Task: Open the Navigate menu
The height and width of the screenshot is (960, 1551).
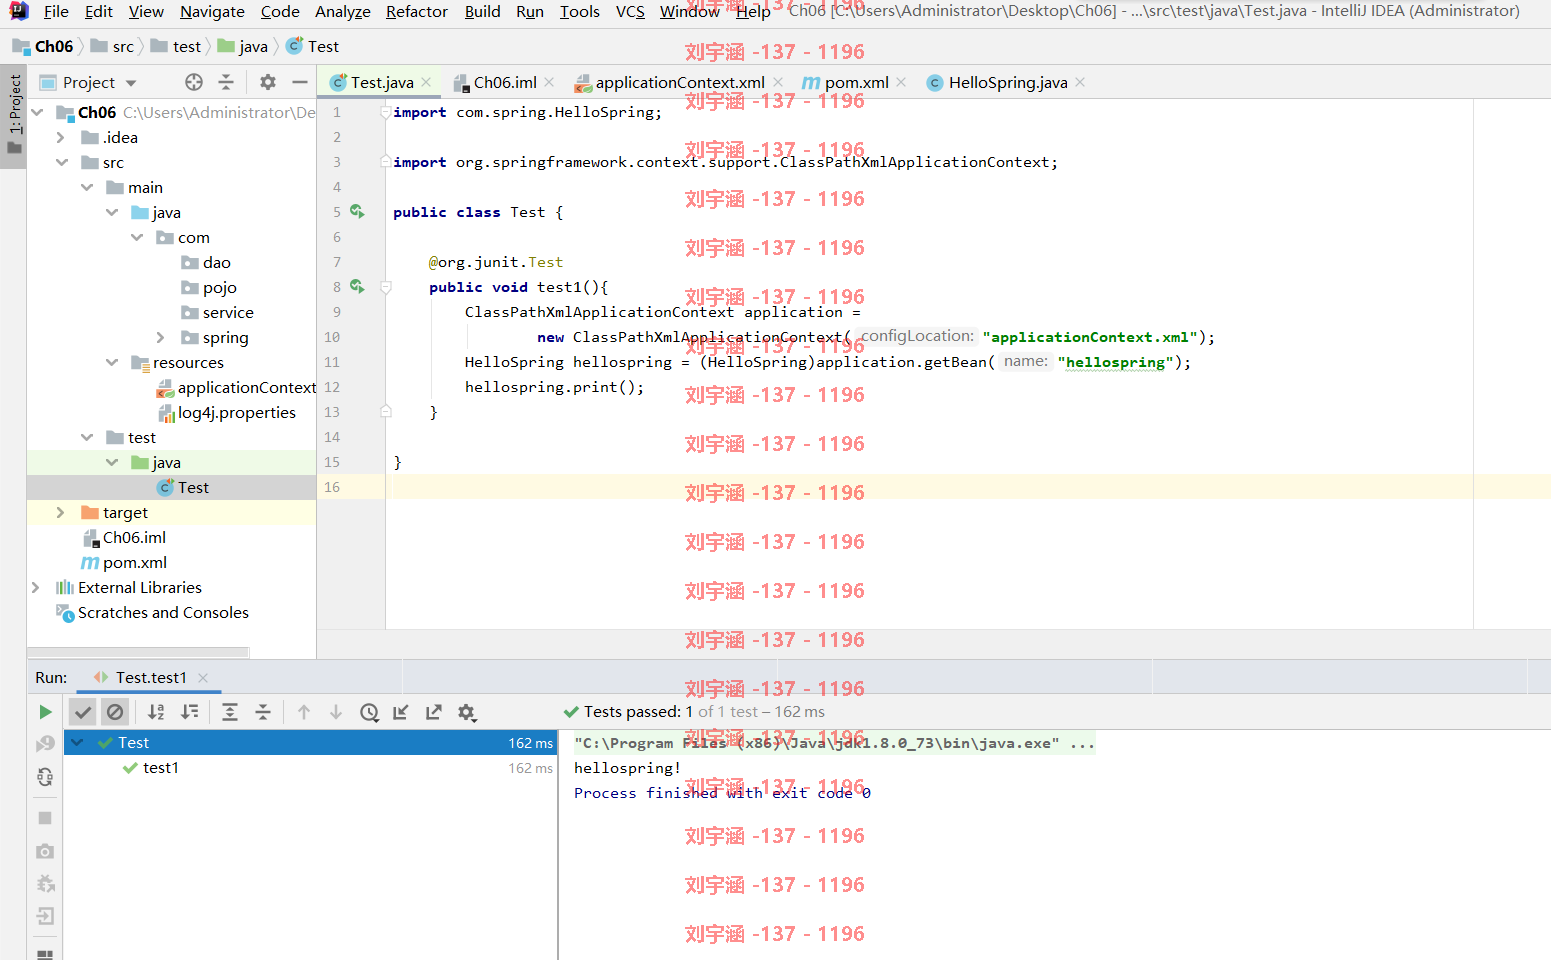Action: 212,11
